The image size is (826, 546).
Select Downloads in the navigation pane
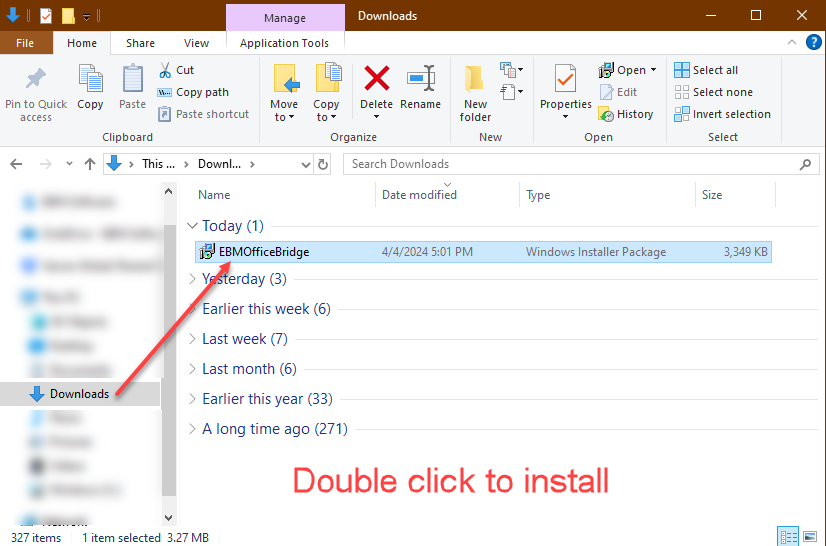coord(80,394)
